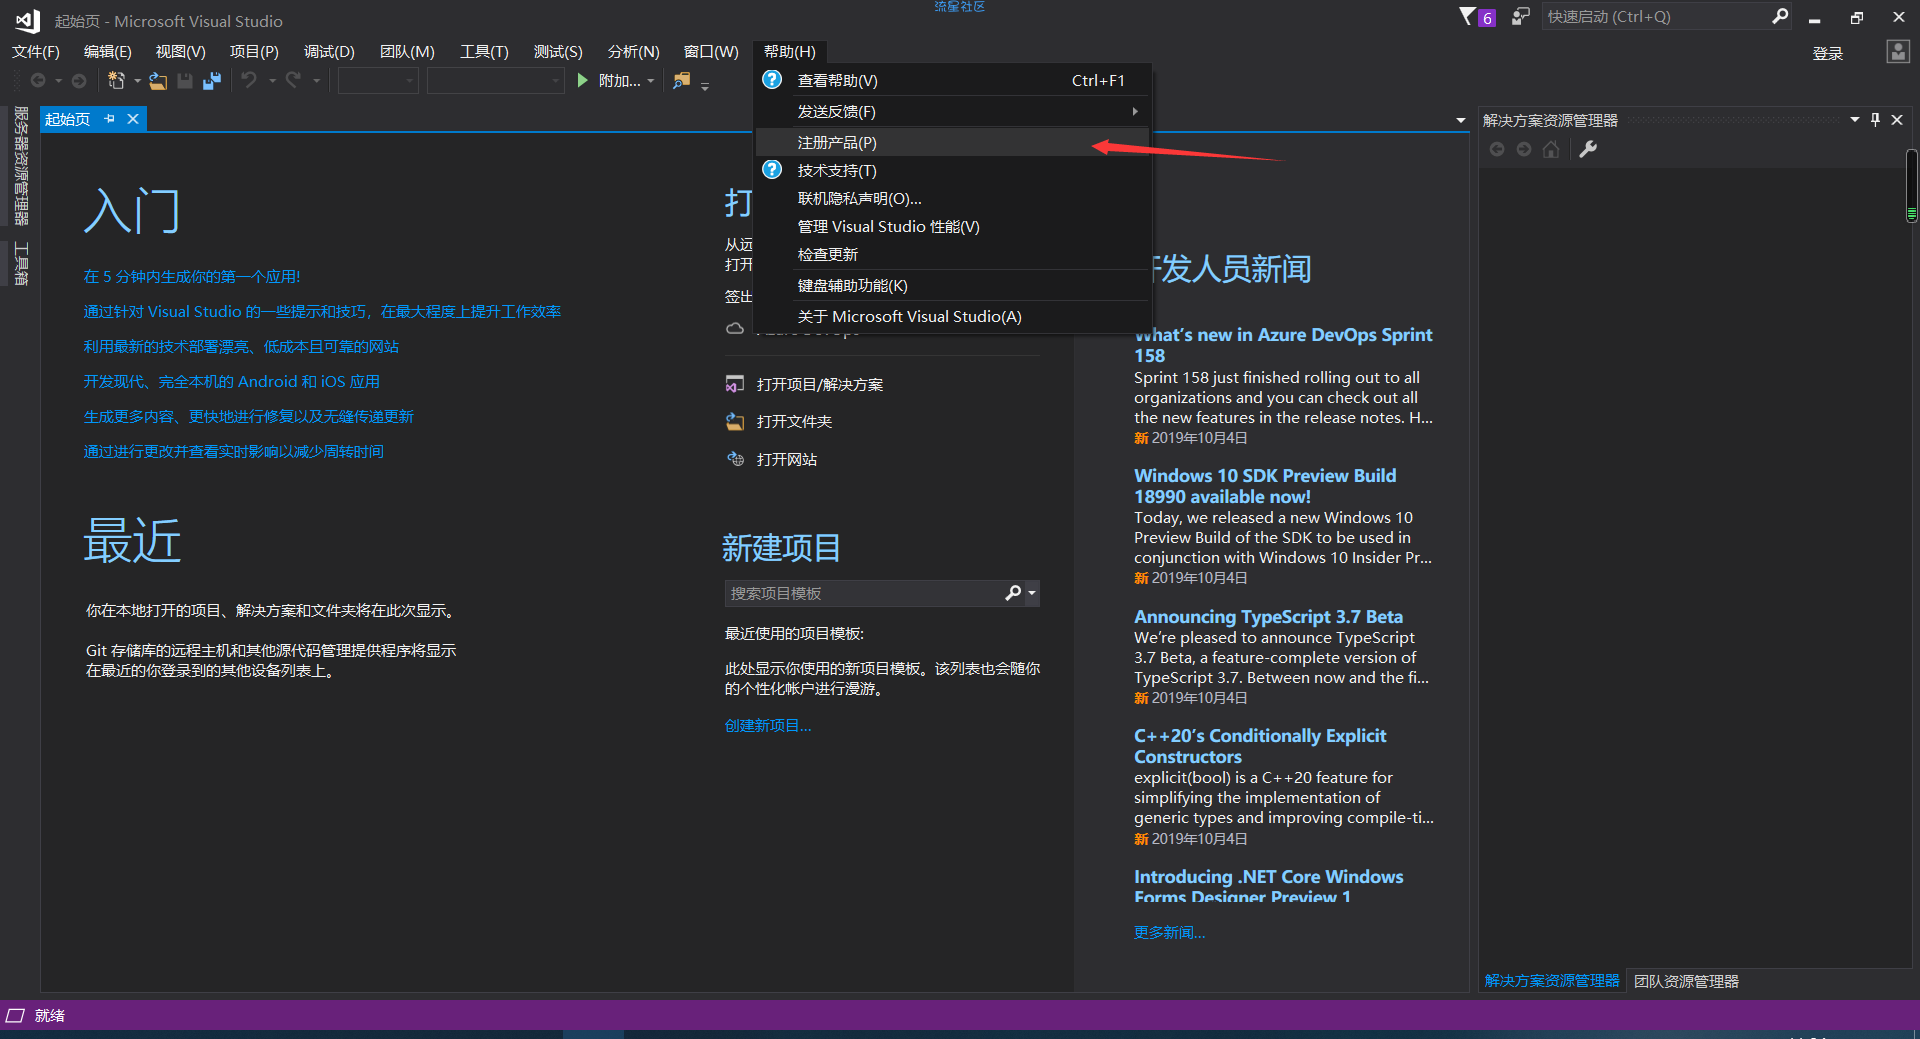
Task: Click the search icon in project template box
Action: point(1013,593)
